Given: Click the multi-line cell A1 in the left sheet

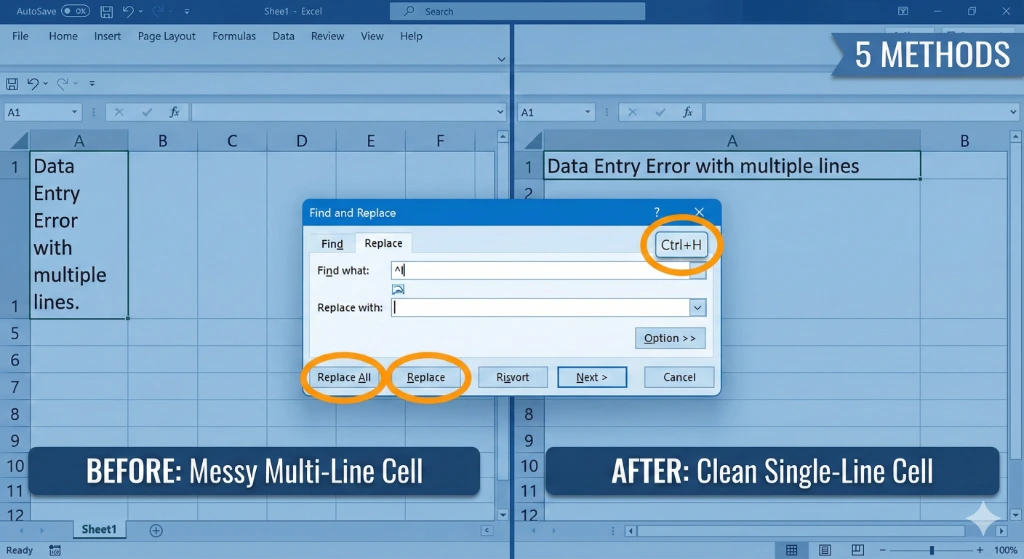Looking at the screenshot, I should (78, 234).
